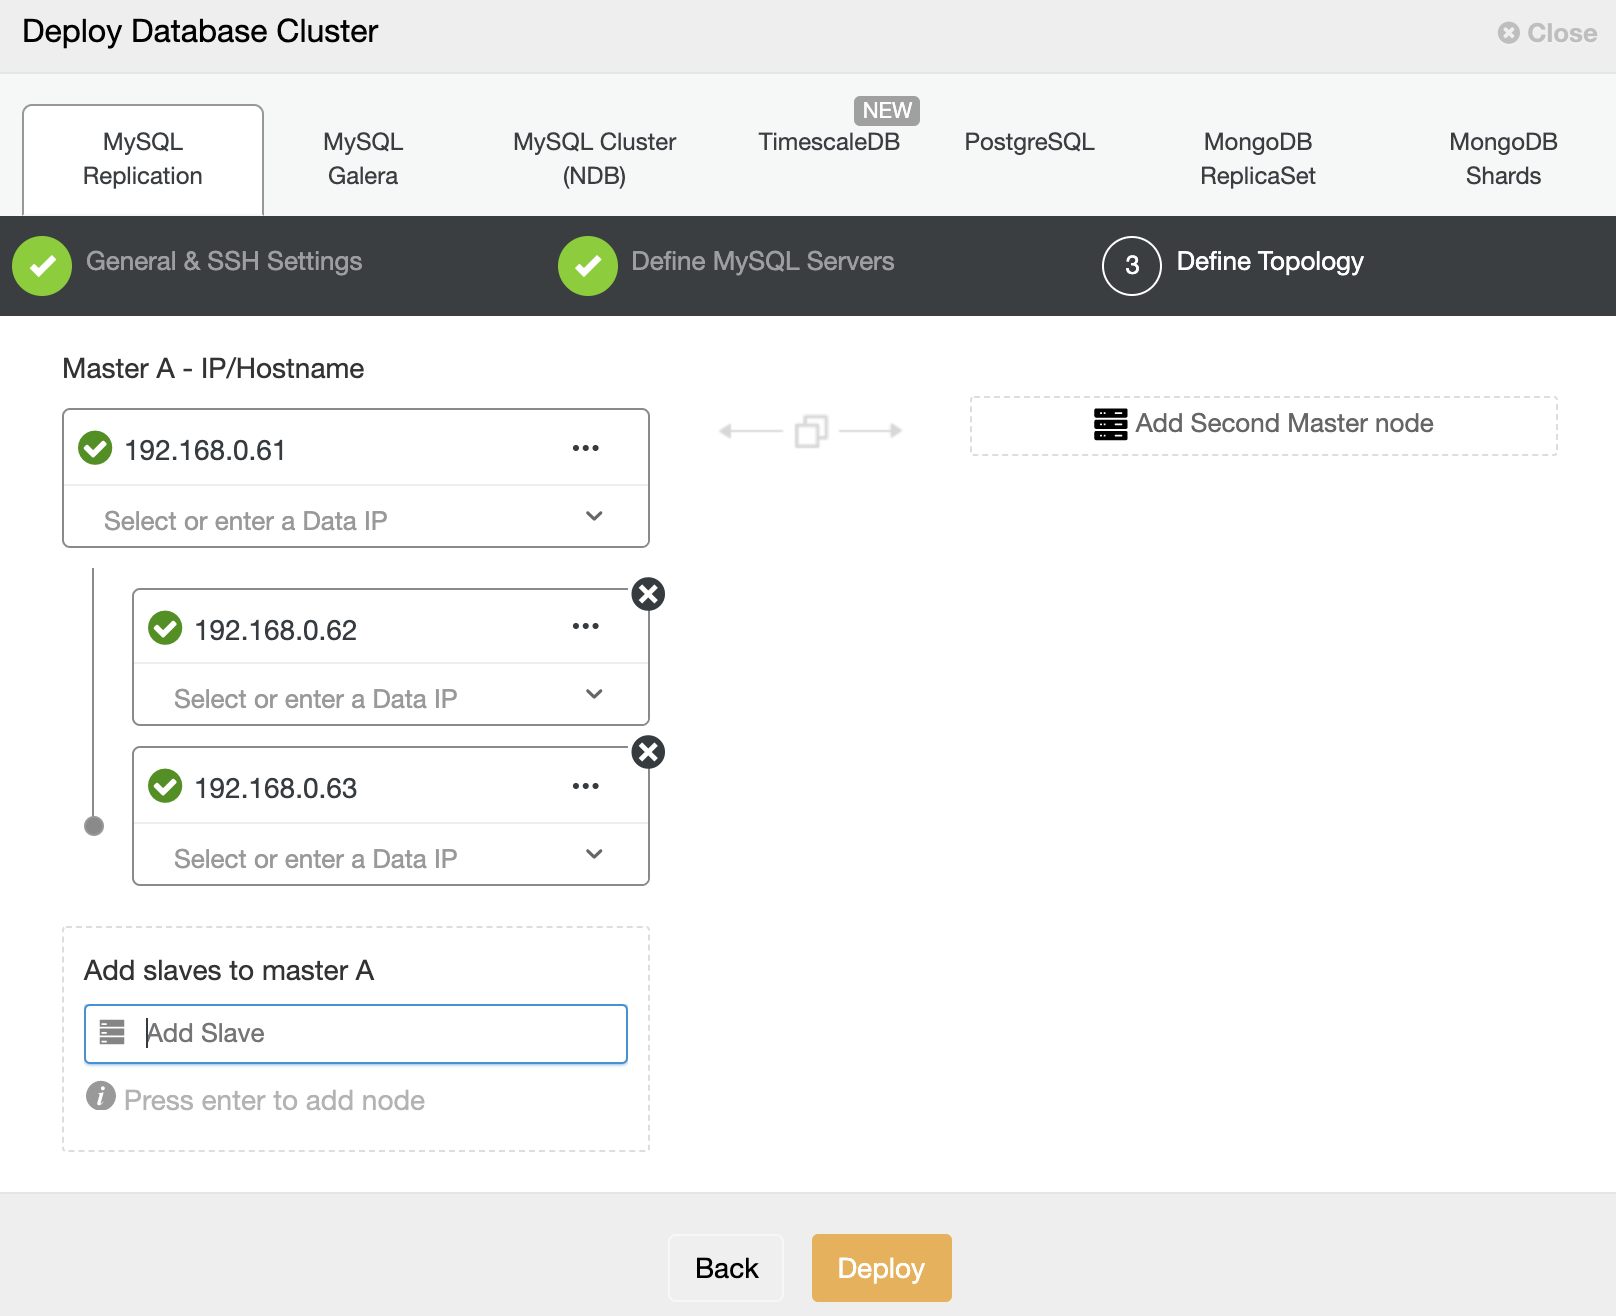Open the TimescaleDB tab

coord(829,142)
